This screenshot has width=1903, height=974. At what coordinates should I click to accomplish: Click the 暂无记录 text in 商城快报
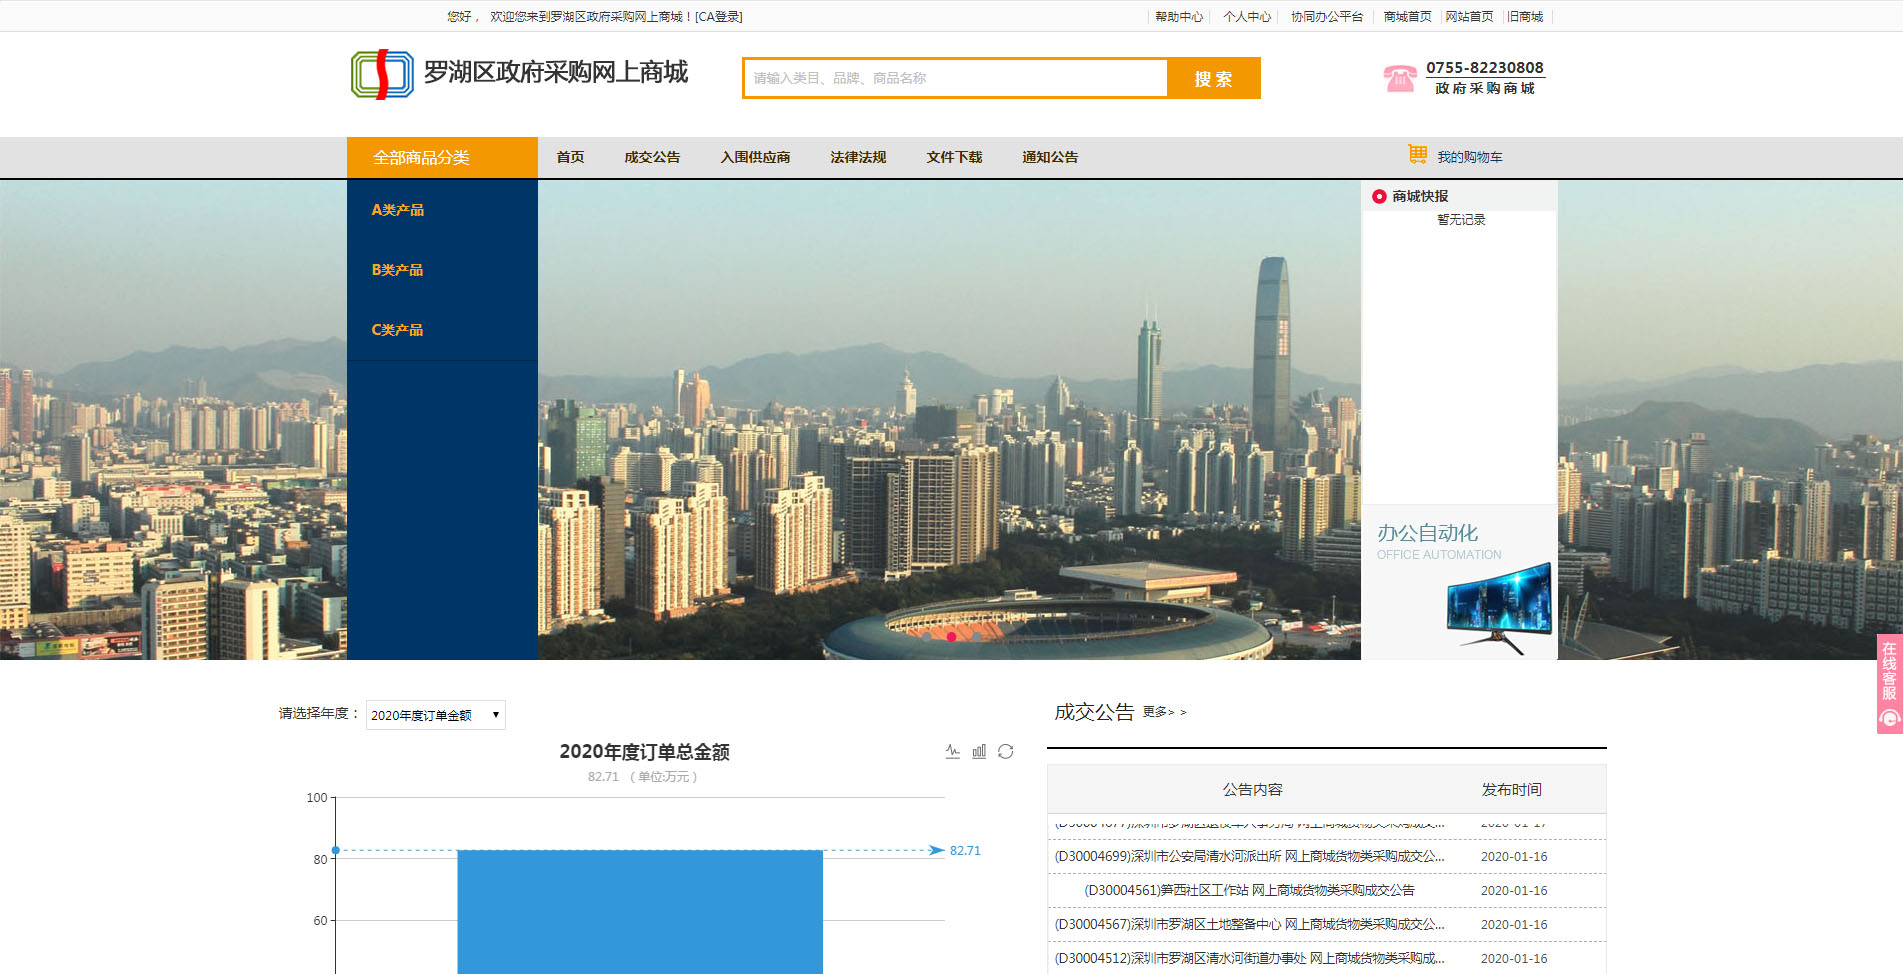[x=1461, y=220]
